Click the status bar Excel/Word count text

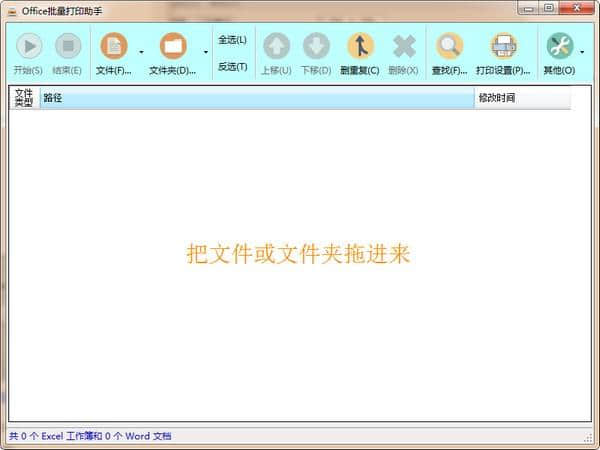click(x=90, y=436)
